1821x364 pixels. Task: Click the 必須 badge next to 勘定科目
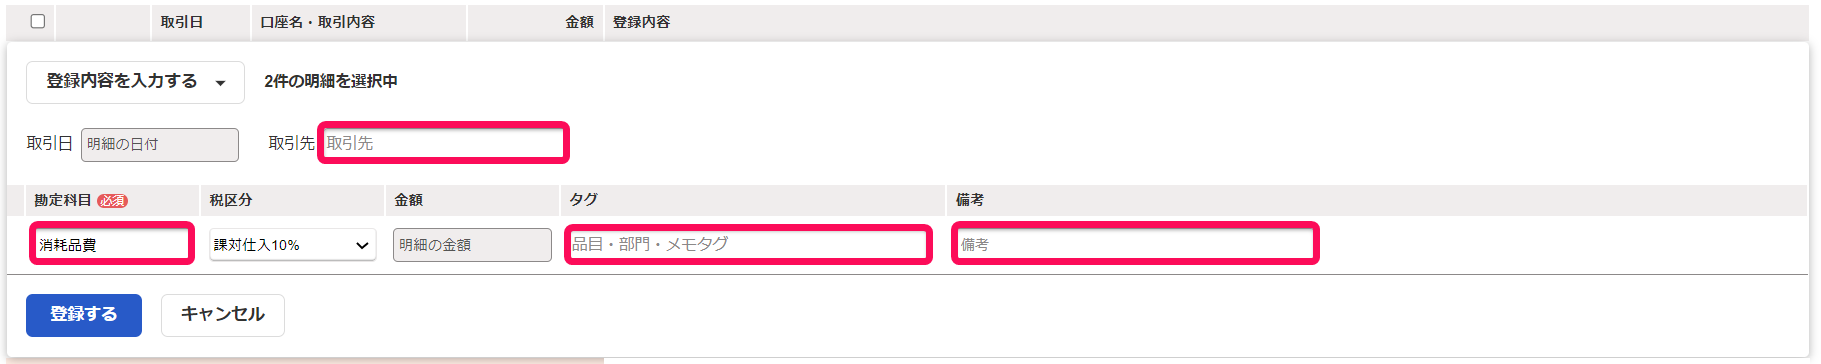tap(112, 201)
